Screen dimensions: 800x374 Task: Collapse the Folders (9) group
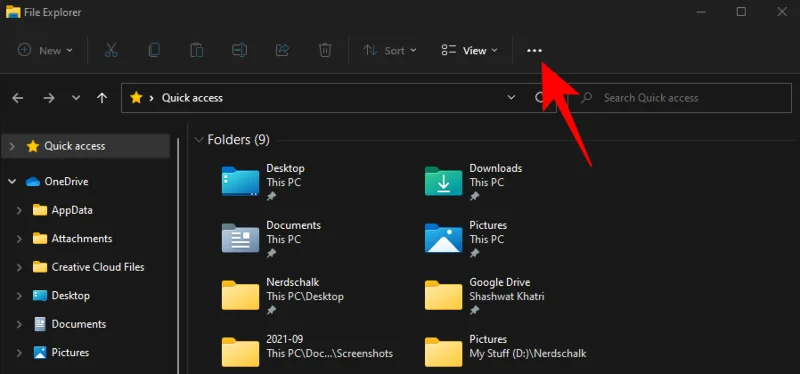point(199,139)
